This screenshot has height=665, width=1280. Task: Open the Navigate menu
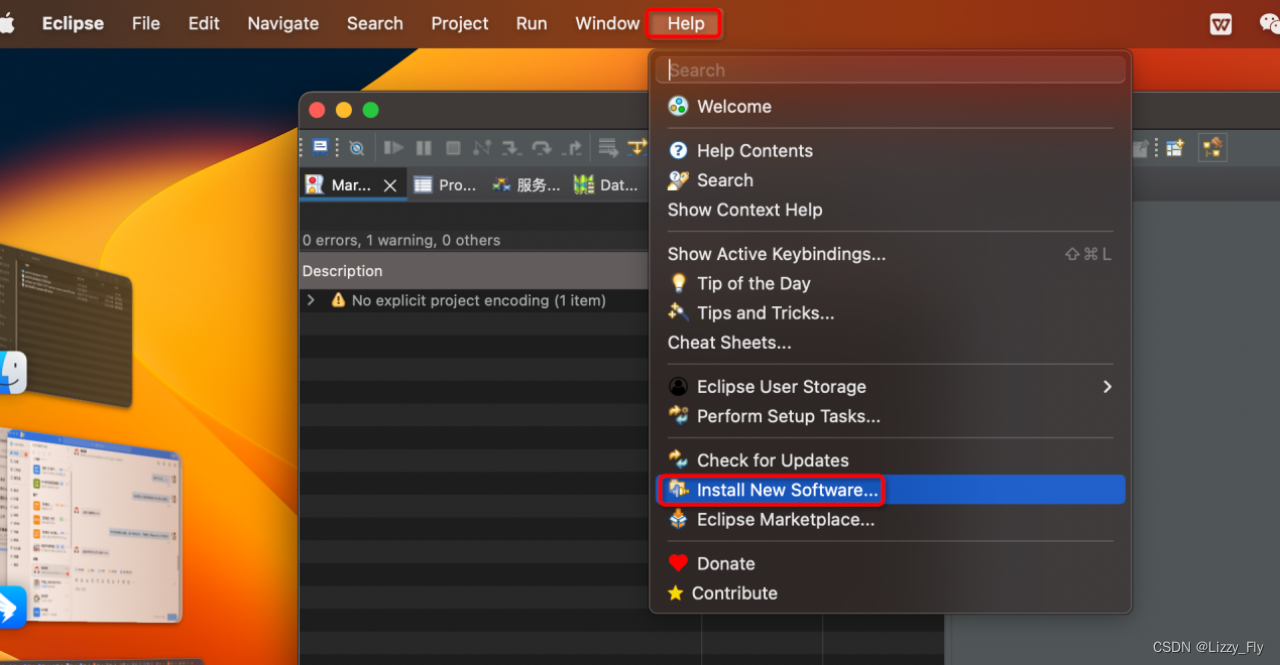pos(283,23)
